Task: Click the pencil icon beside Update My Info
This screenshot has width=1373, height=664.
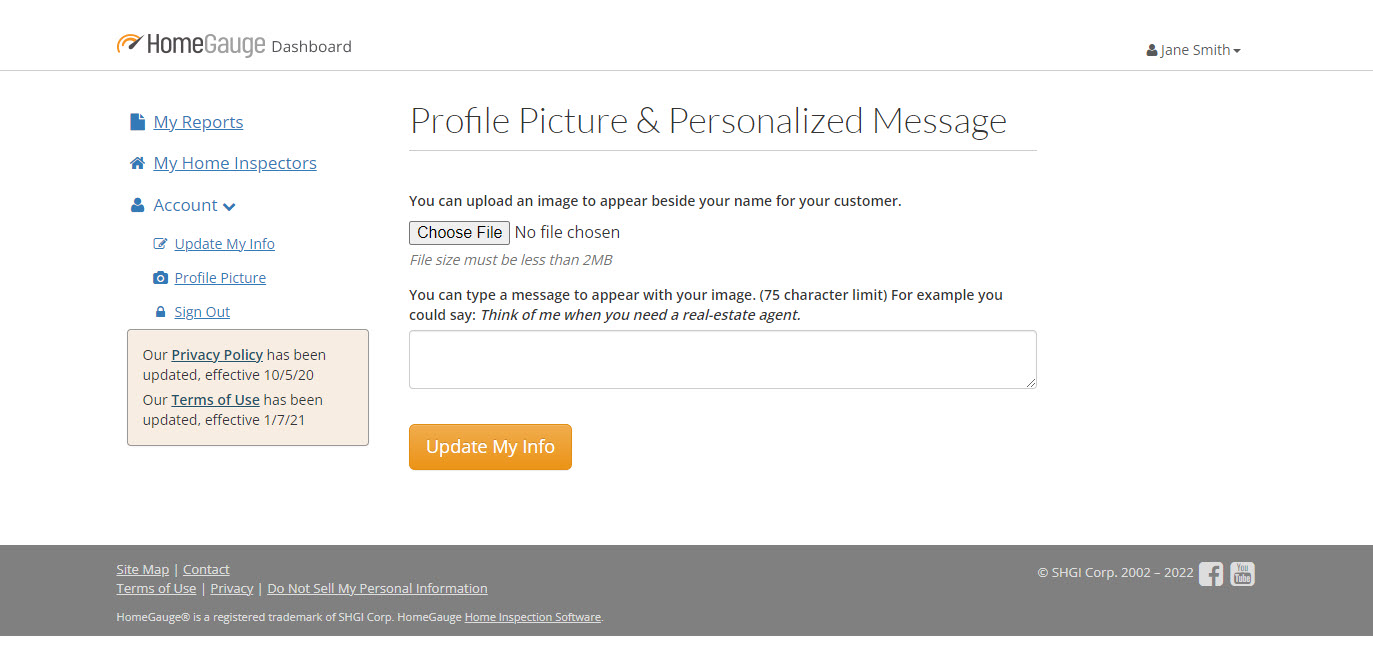Action: [x=160, y=244]
